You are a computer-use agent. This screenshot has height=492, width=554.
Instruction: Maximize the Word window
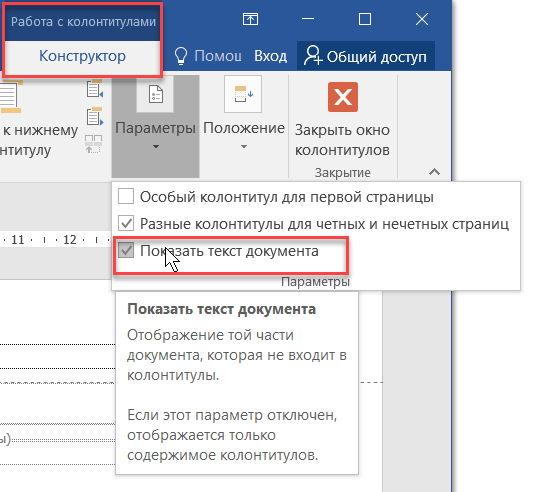pos(365,19)
